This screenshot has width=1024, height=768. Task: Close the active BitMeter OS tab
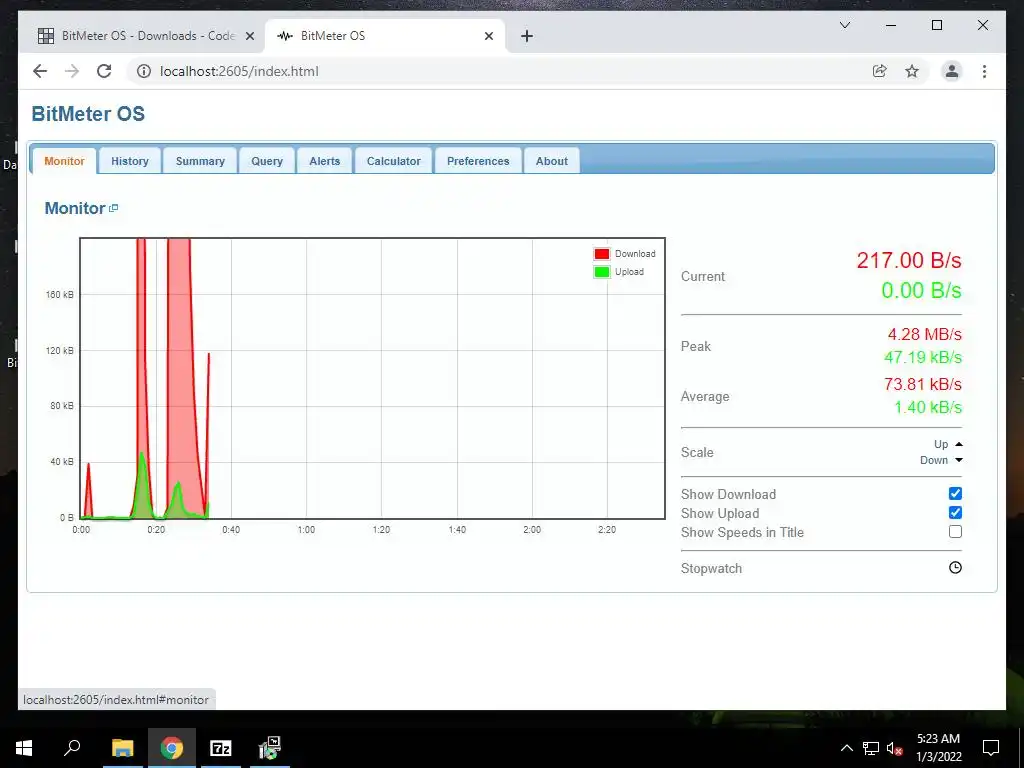click(x=488, y=37)
